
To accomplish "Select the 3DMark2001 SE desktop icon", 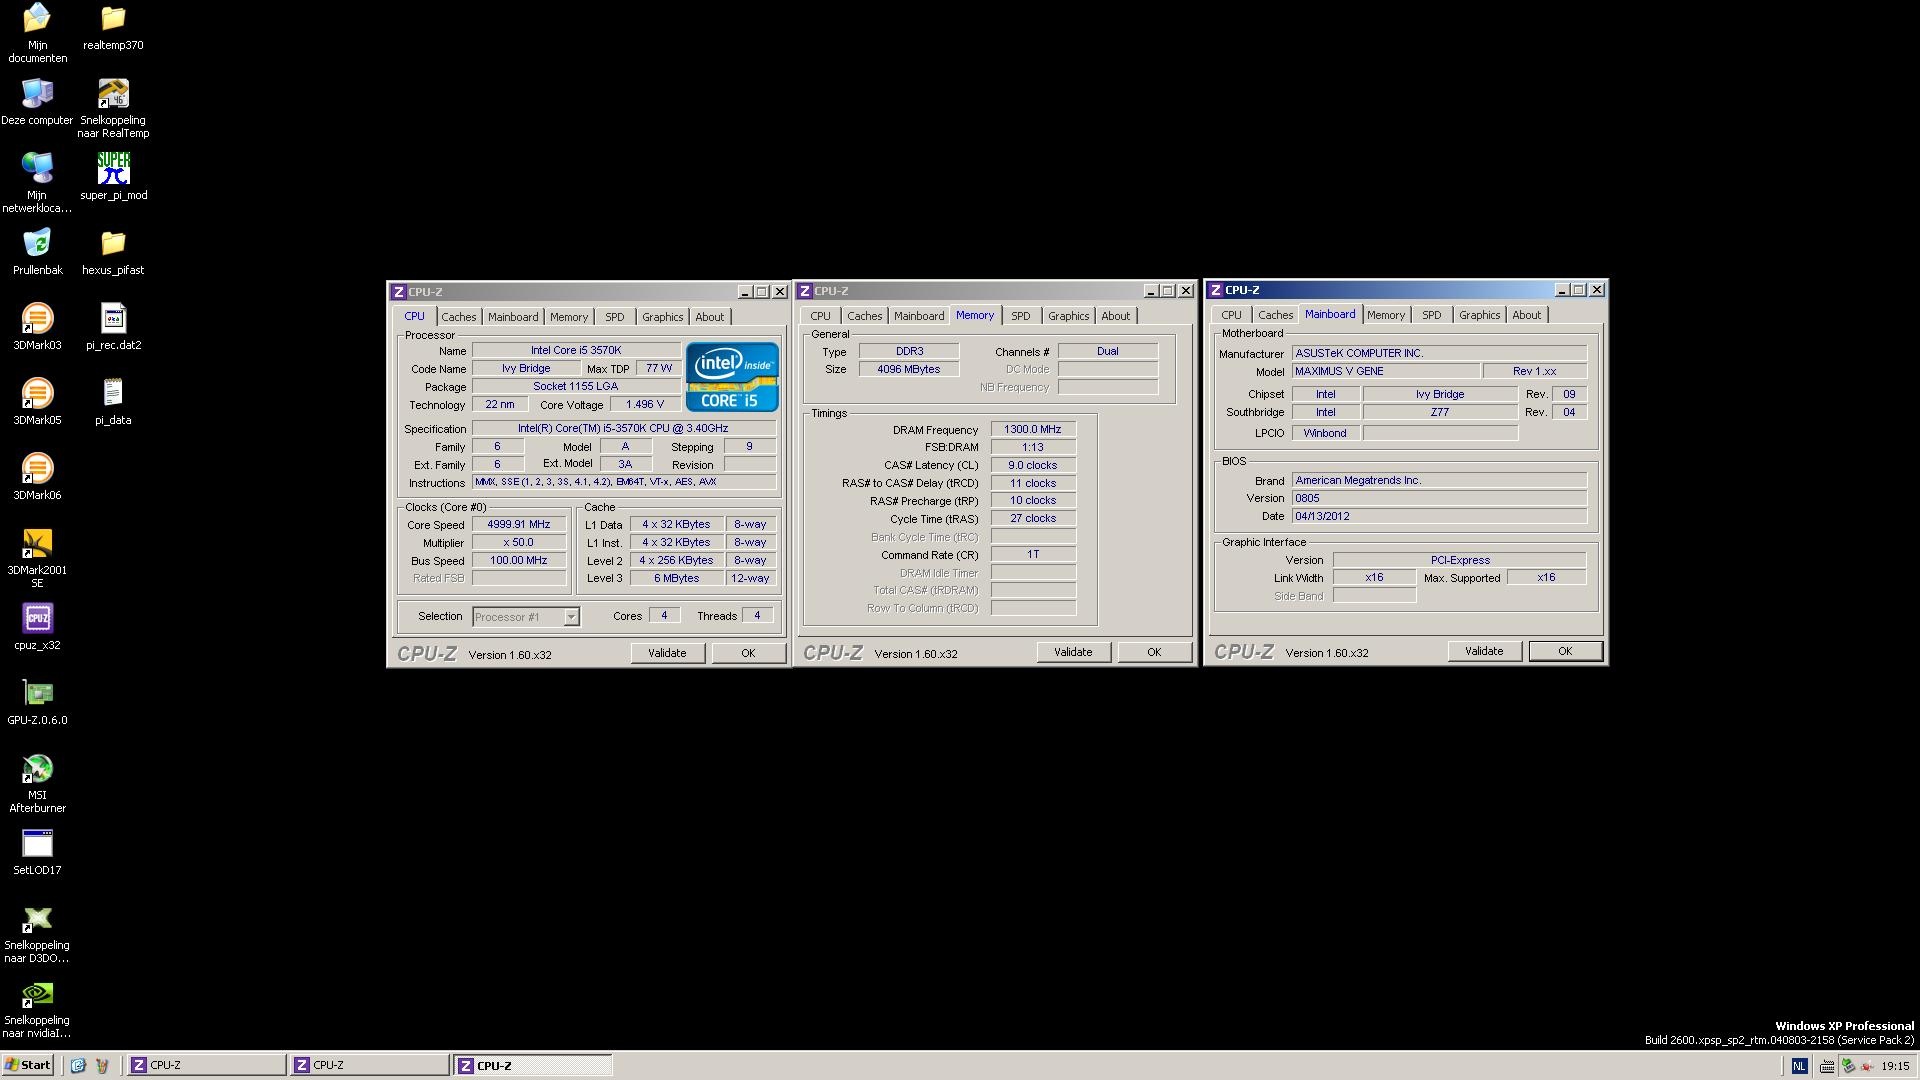I will point(37,545).
